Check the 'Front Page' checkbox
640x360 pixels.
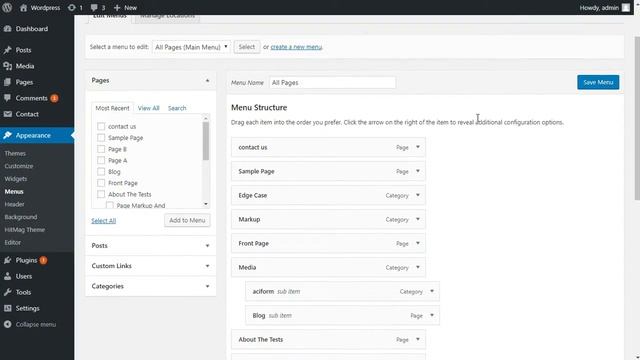101,183
